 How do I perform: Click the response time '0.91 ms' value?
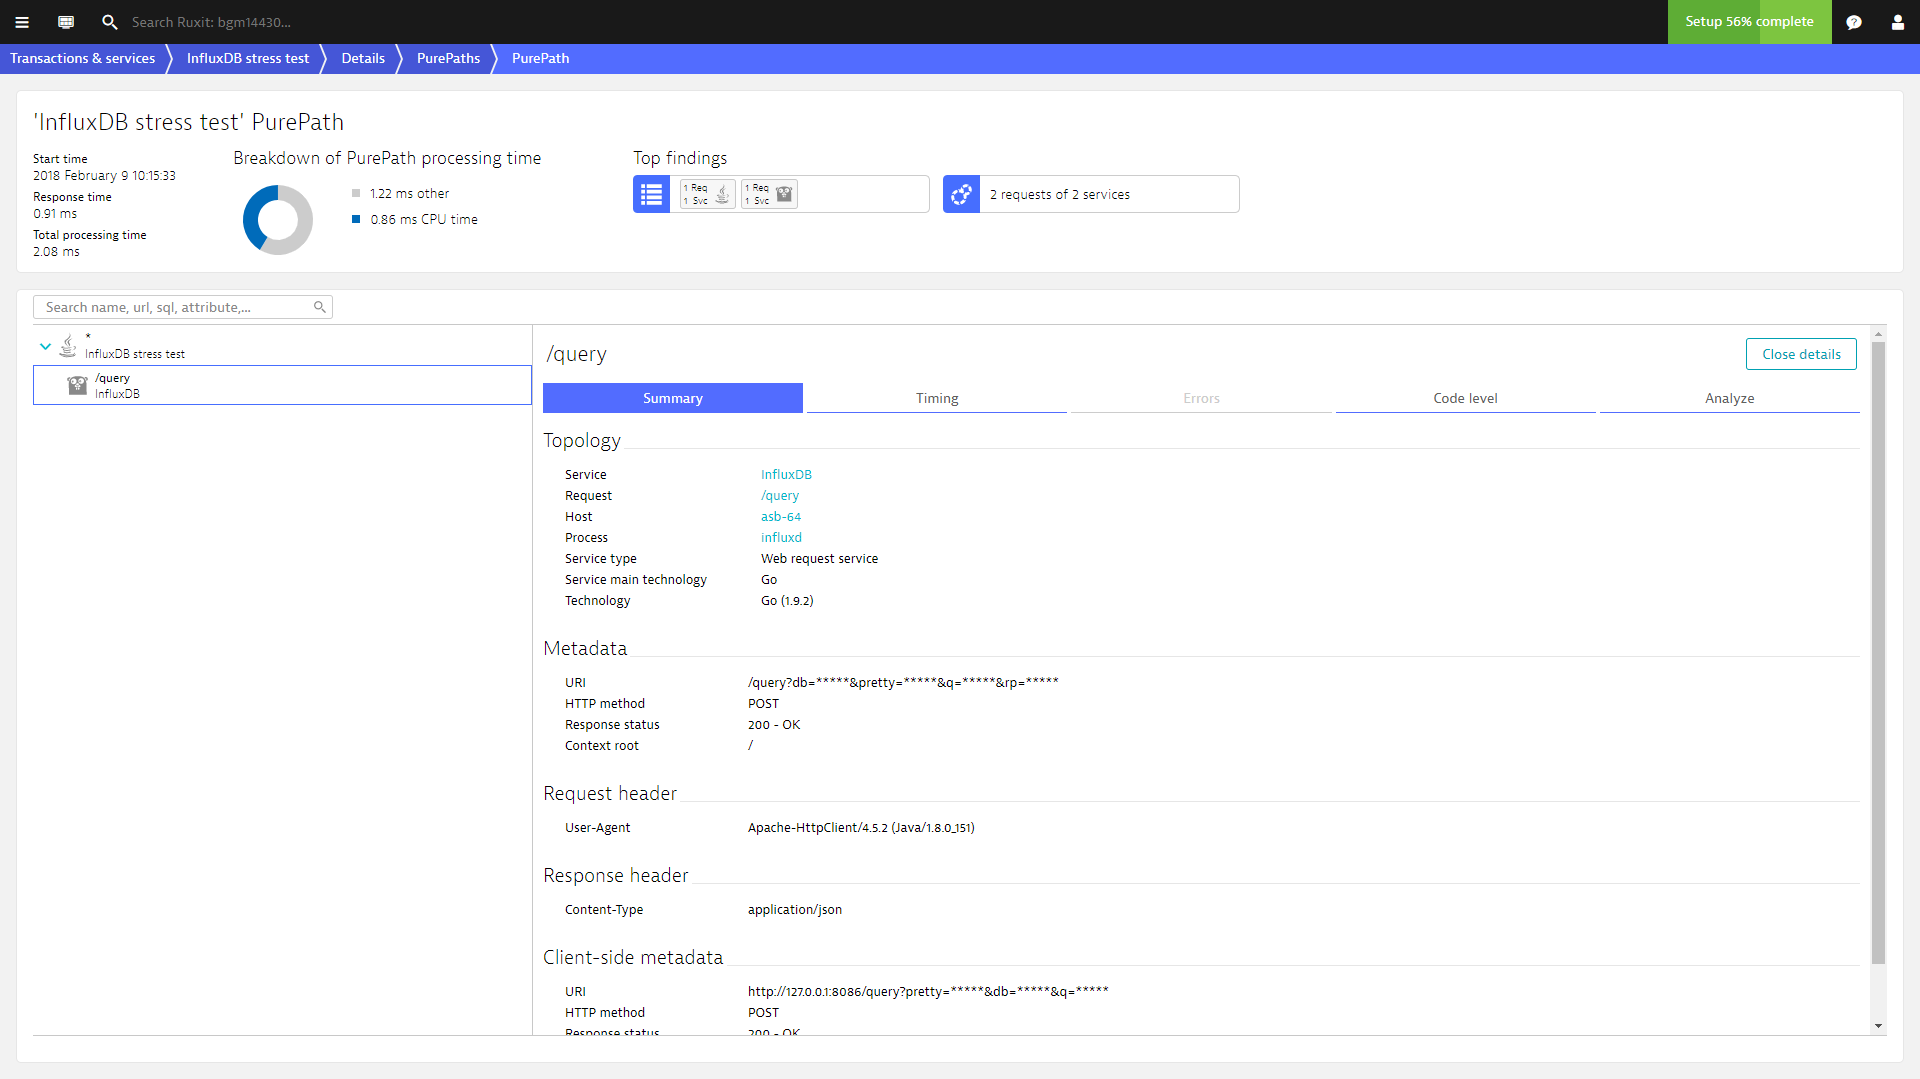click(55, 214)
